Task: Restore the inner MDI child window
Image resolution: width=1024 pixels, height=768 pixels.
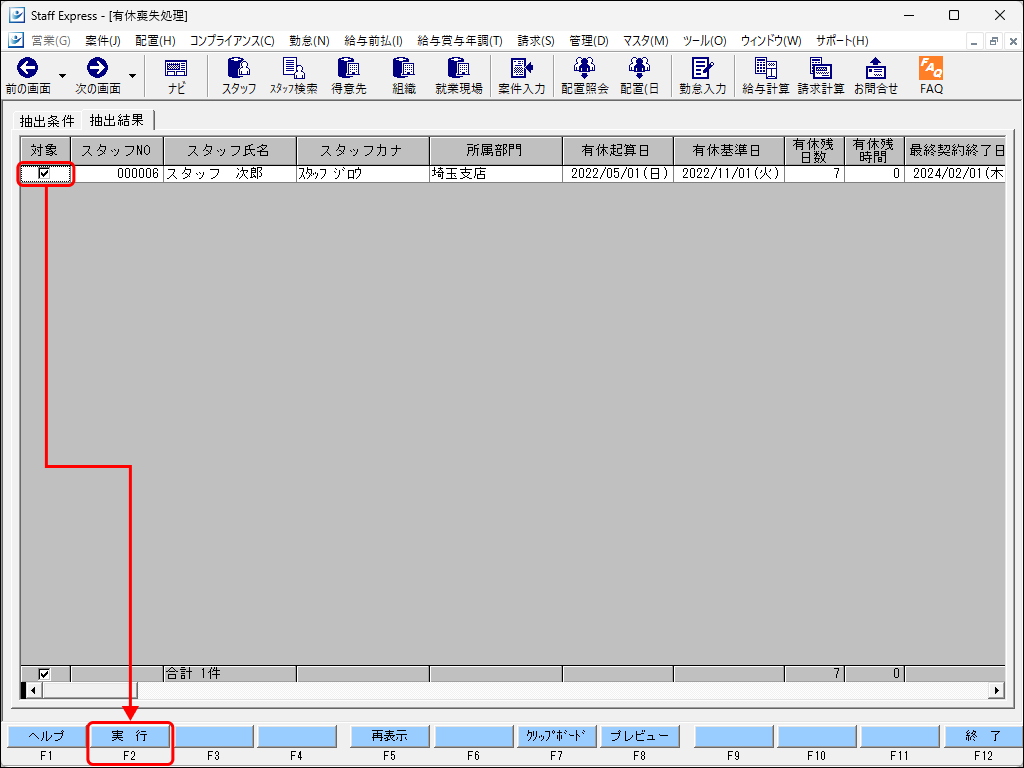Action: click(x=993, y=41)
